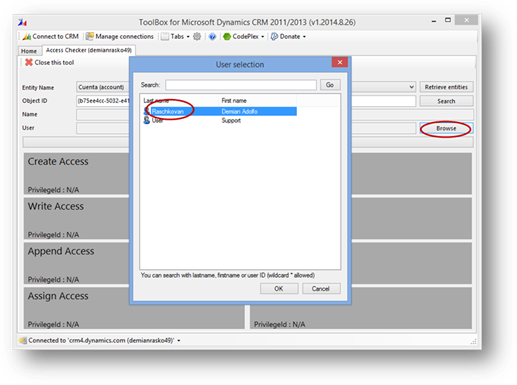
Task: Minimize the ToolBox window
Action: click(x=434, y=21)
